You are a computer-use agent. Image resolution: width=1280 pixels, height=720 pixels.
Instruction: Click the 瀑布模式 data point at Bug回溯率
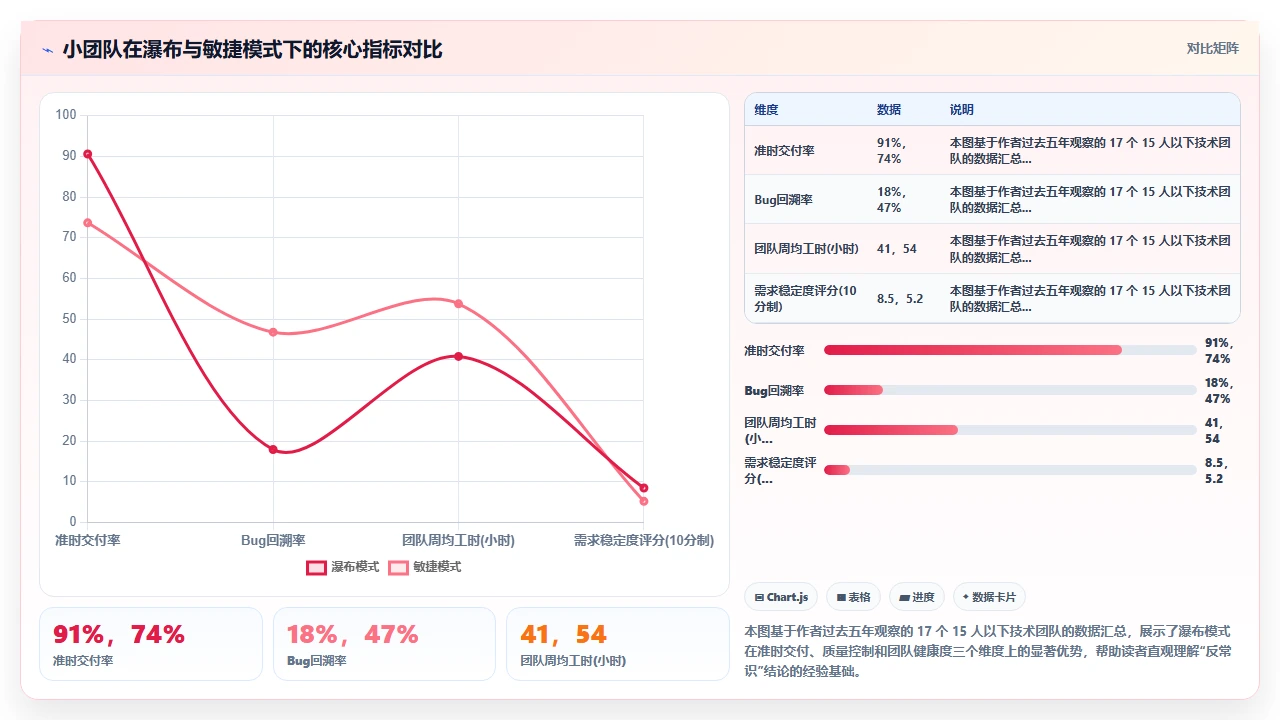click(x=273, y=449)
